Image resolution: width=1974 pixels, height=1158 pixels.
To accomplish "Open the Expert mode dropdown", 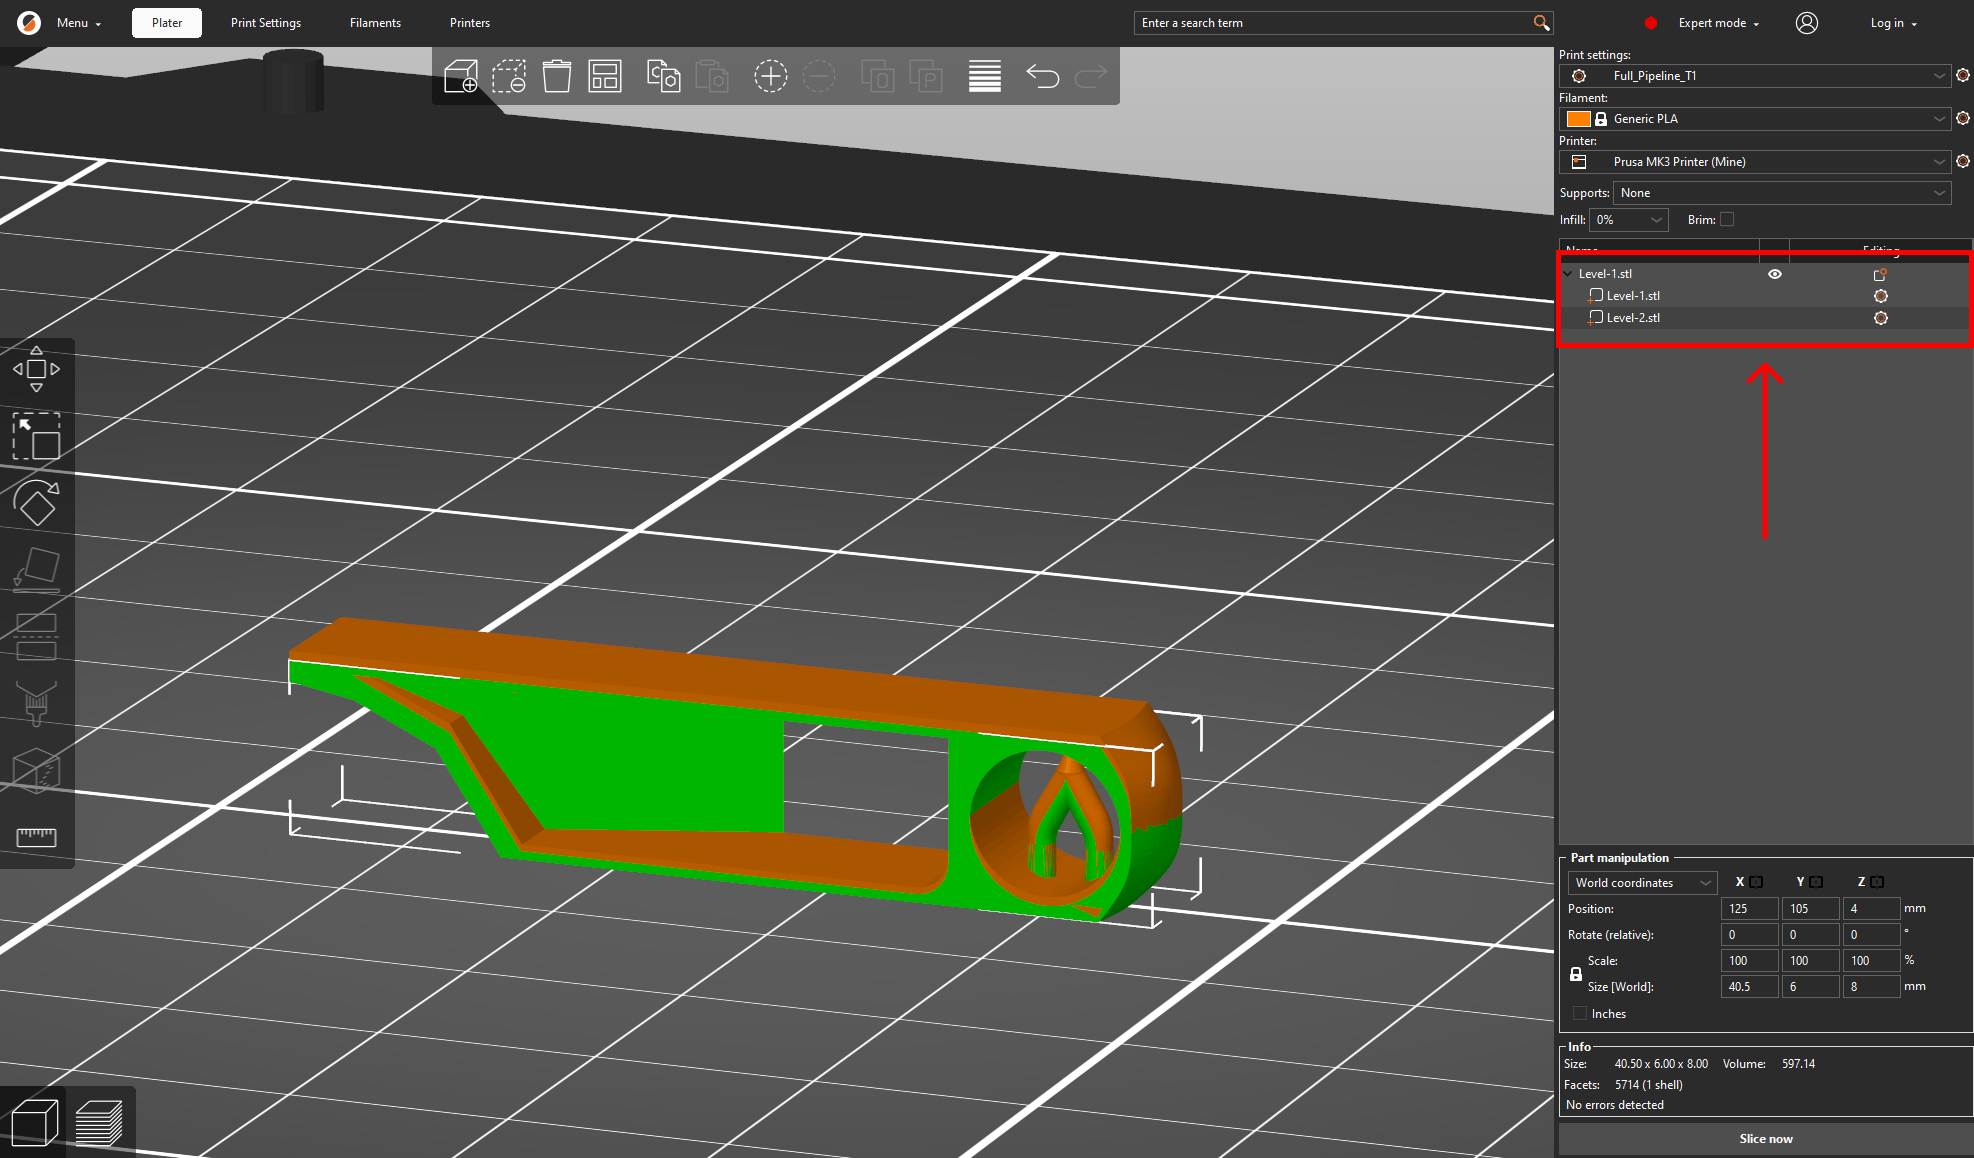I will point(1718,23).
